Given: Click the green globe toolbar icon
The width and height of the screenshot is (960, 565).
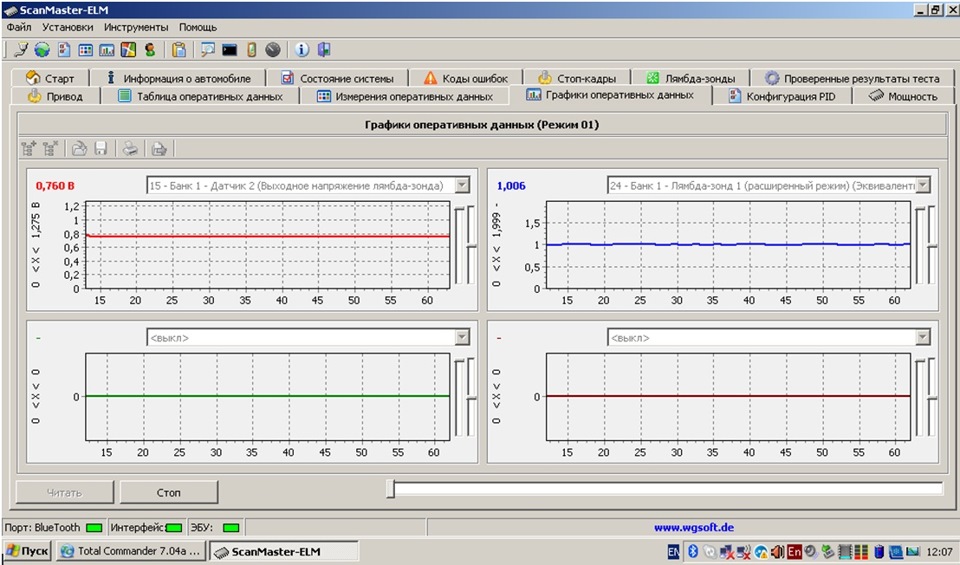Looking at the screenshot, I should click(42, 50).
